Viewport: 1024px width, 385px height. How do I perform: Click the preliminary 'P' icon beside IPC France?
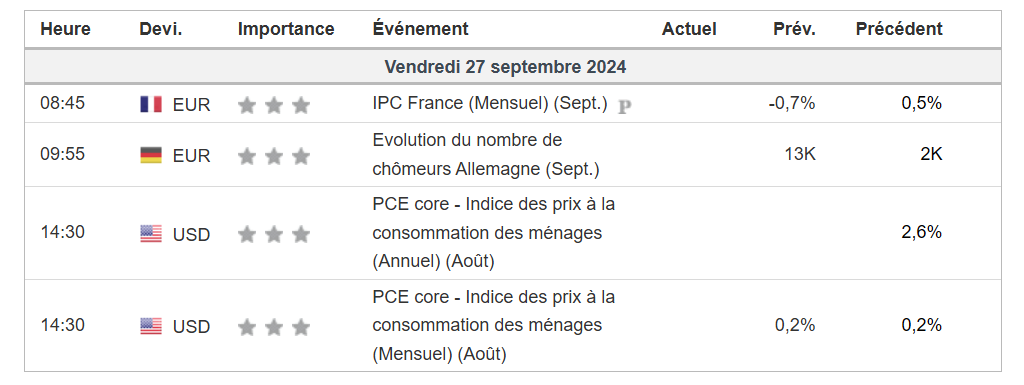[x=625, y=106]
